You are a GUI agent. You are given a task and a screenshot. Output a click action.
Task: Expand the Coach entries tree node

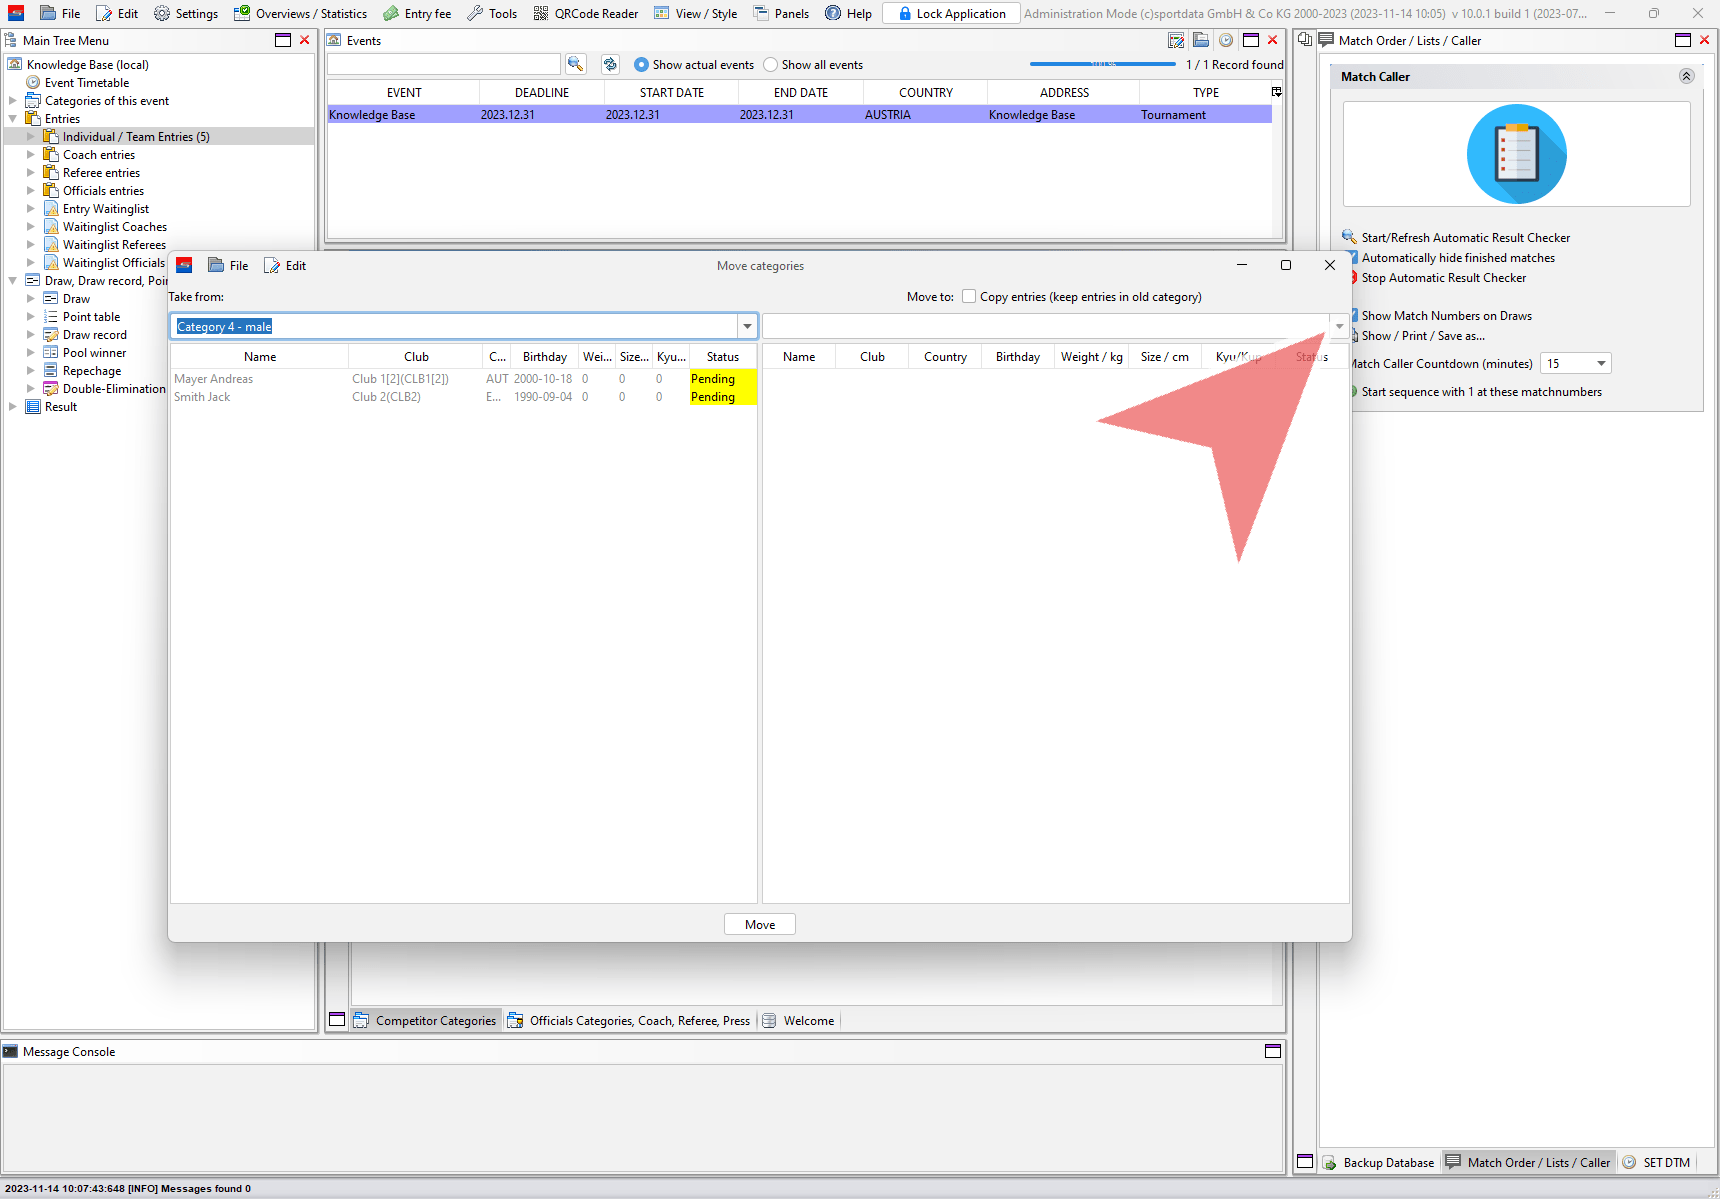click(x=30, y=155)
